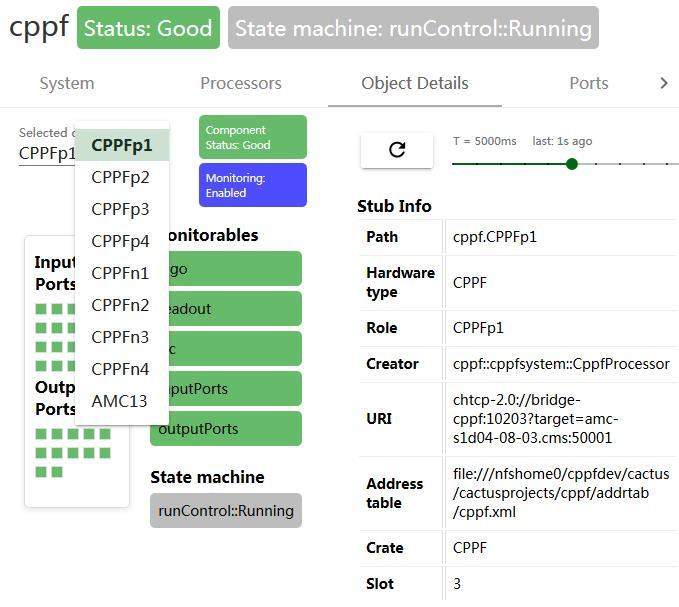Choose the CPPFn3 option
This screenshot has width=679, height=607.
tap(122, 337)
